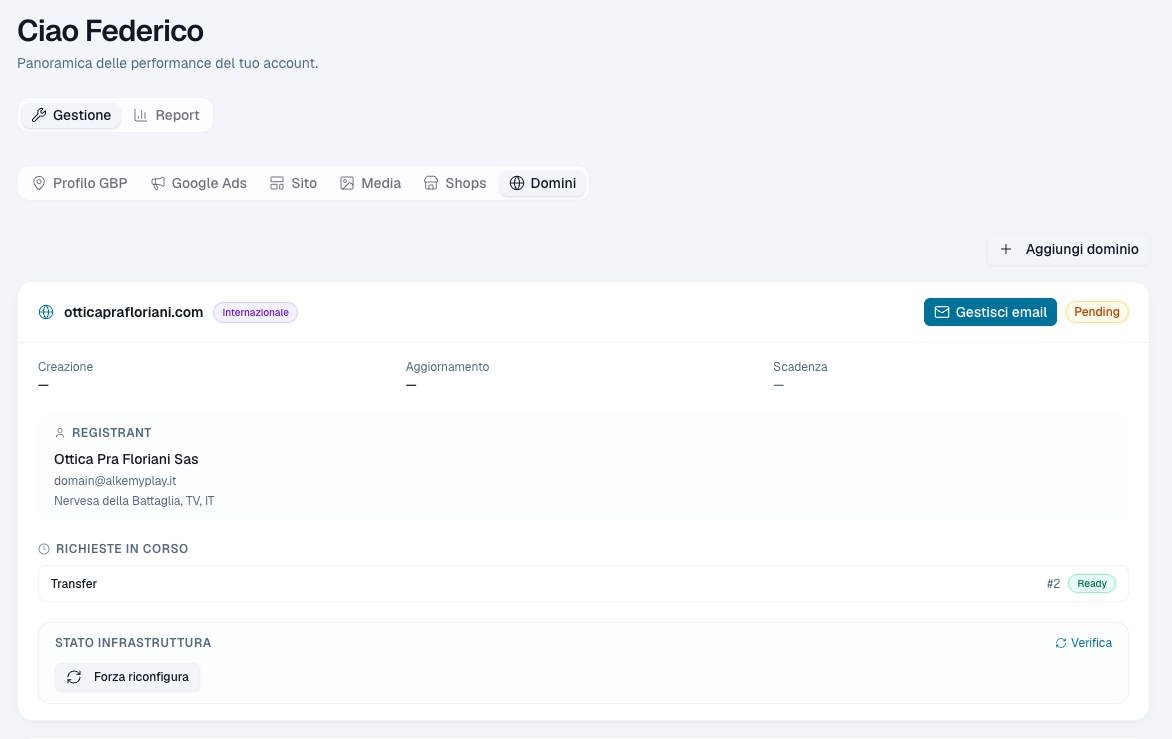Select Ottica Pra Floriani Sas registrant name

tap(126, 459)
